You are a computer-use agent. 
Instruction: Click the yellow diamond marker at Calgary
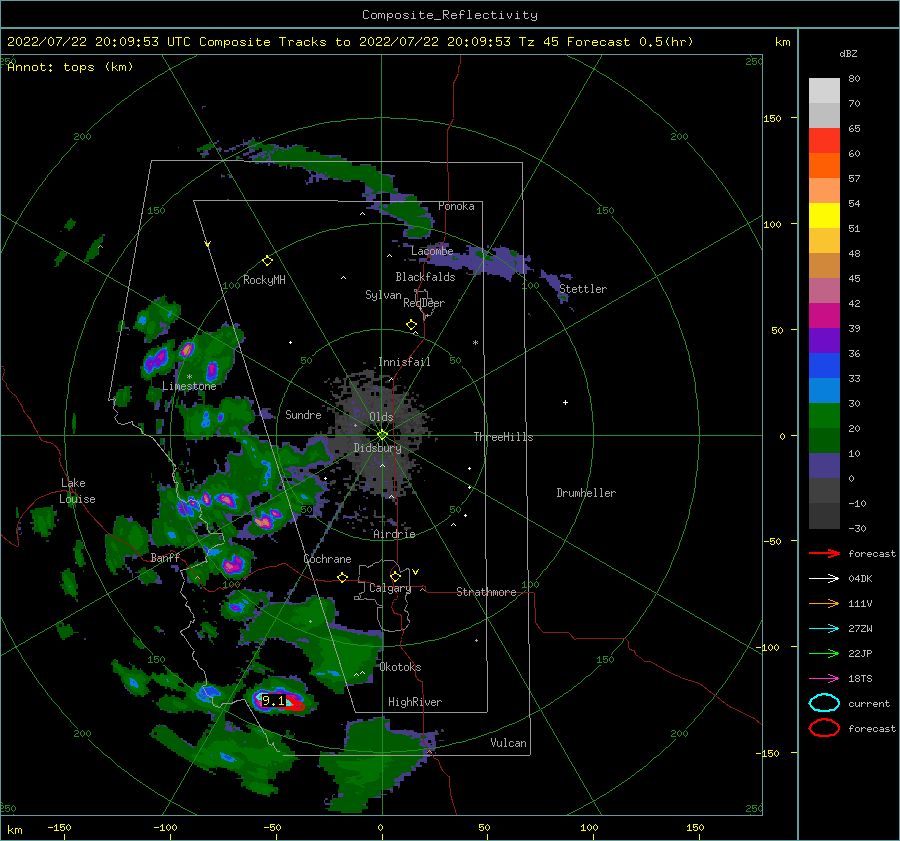tap(395, 576)
